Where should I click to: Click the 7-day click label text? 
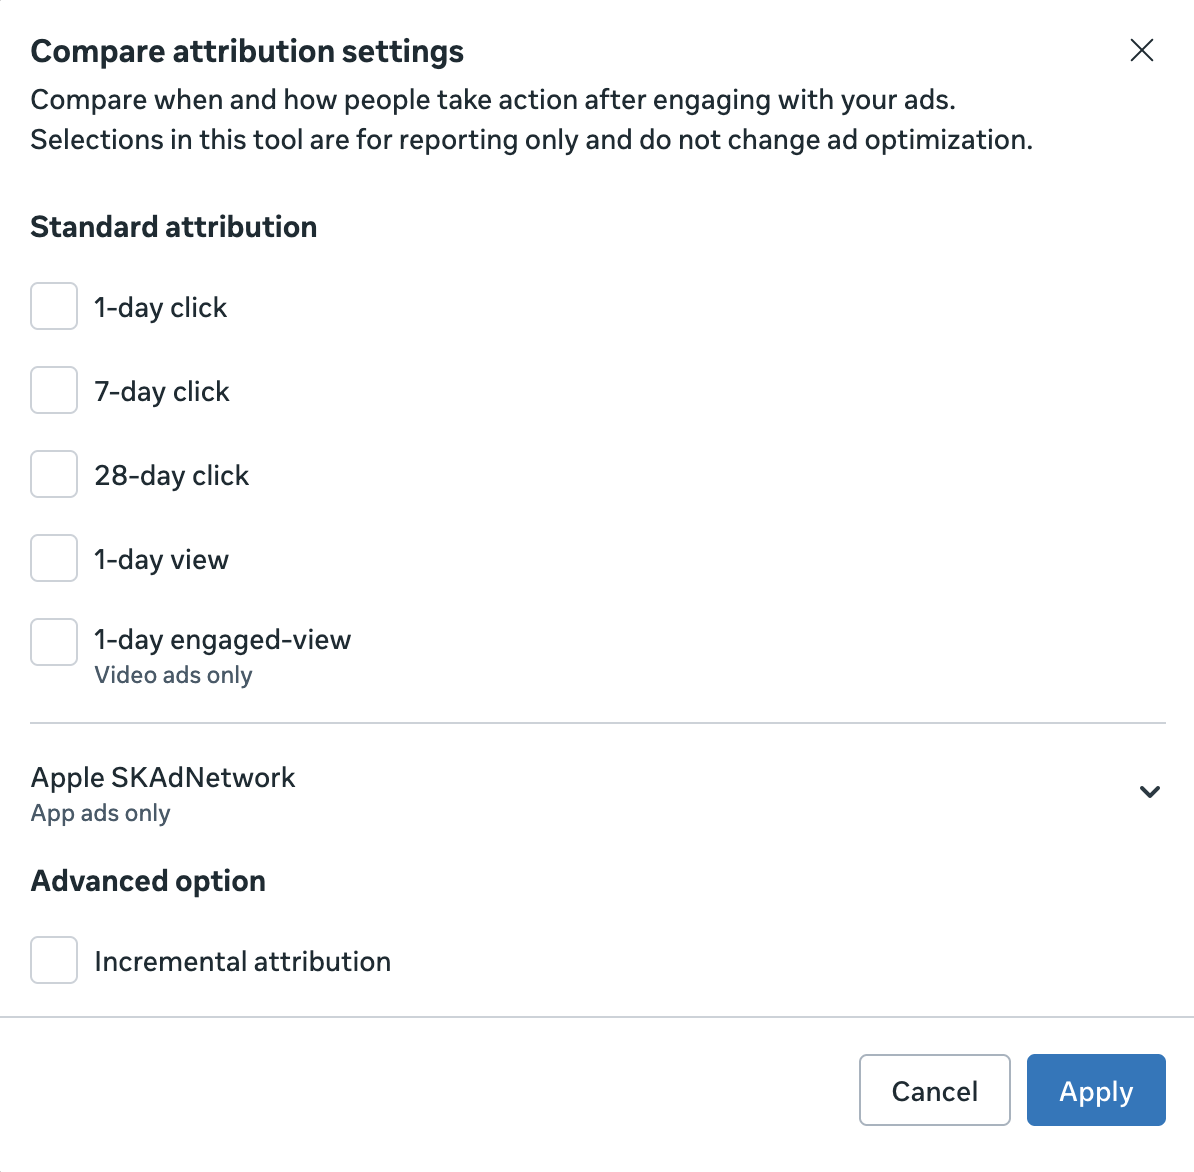[162, 392]
